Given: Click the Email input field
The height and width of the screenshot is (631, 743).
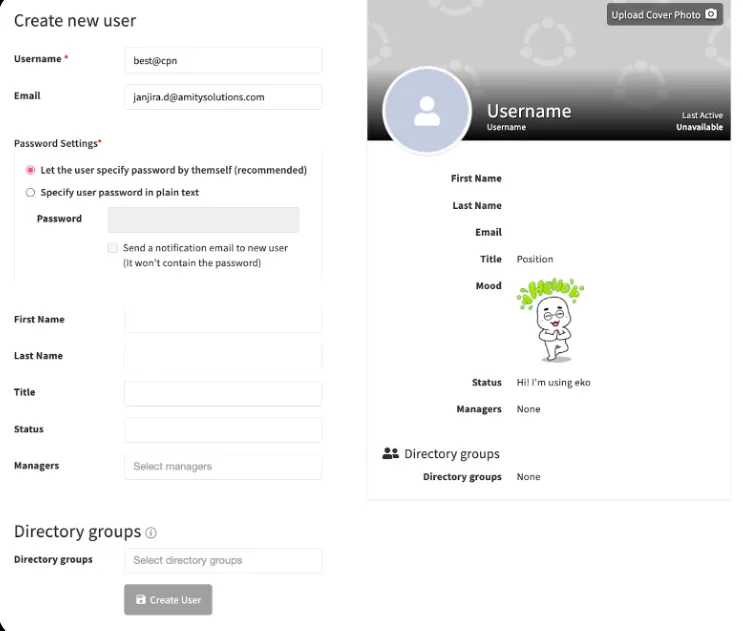Looking at the screenshot, I should click(223, 97).
